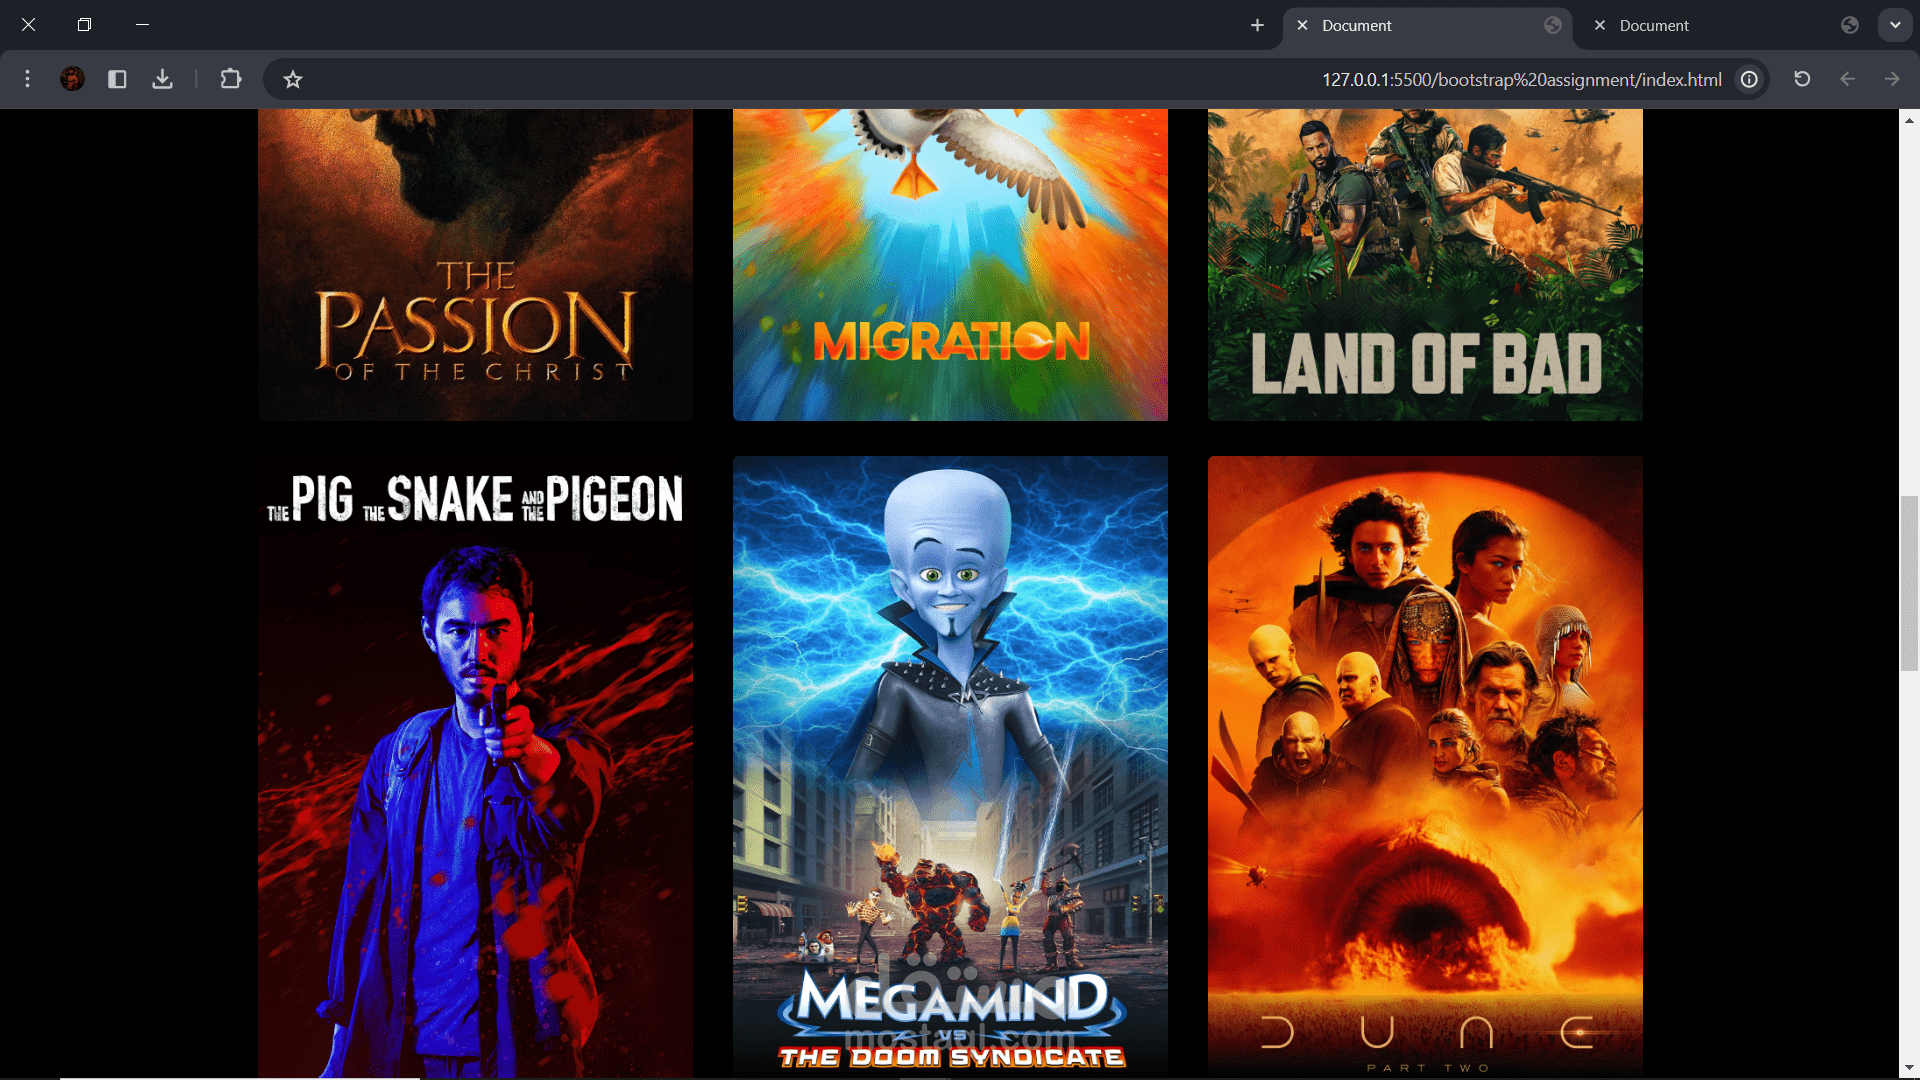Viewport: 1920px width, 1080px height.
Task: Go forward using the right arrow
Action: click(x=1891, y=79)
